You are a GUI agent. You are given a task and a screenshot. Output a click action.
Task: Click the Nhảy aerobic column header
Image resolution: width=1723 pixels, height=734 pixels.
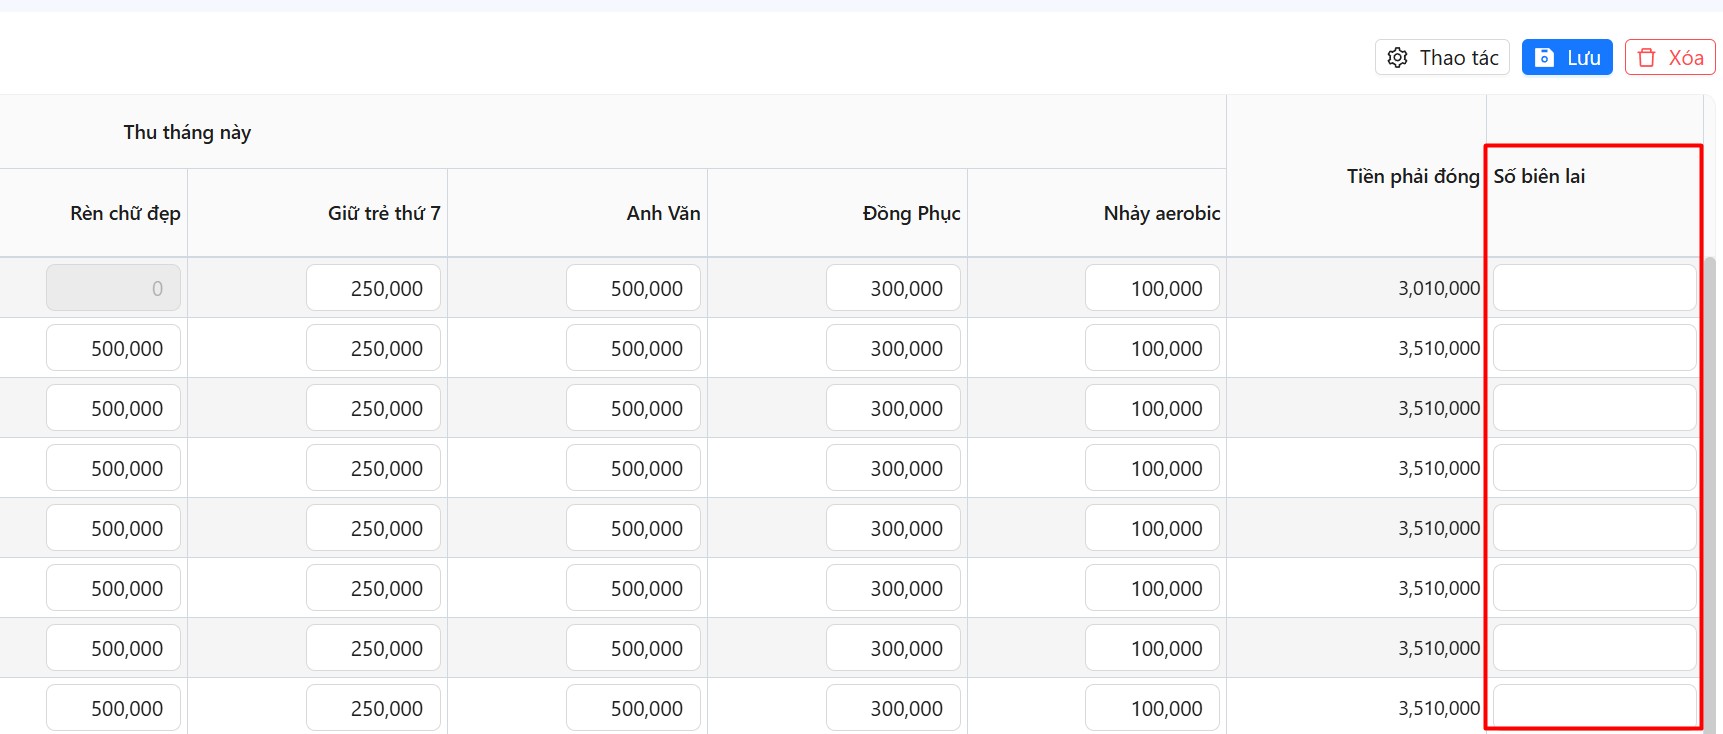1161,214
